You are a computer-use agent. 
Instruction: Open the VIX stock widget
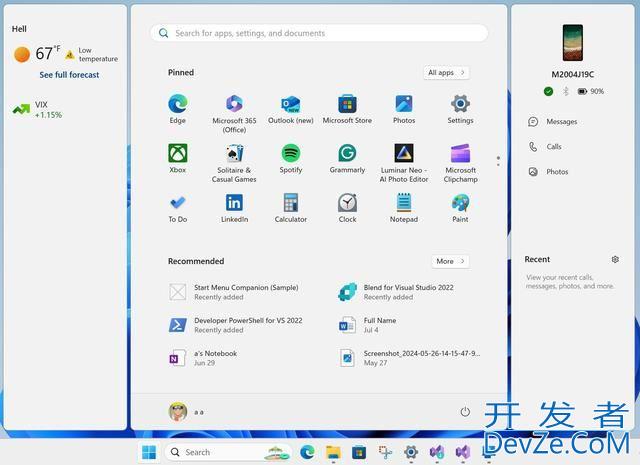[38, 109]
